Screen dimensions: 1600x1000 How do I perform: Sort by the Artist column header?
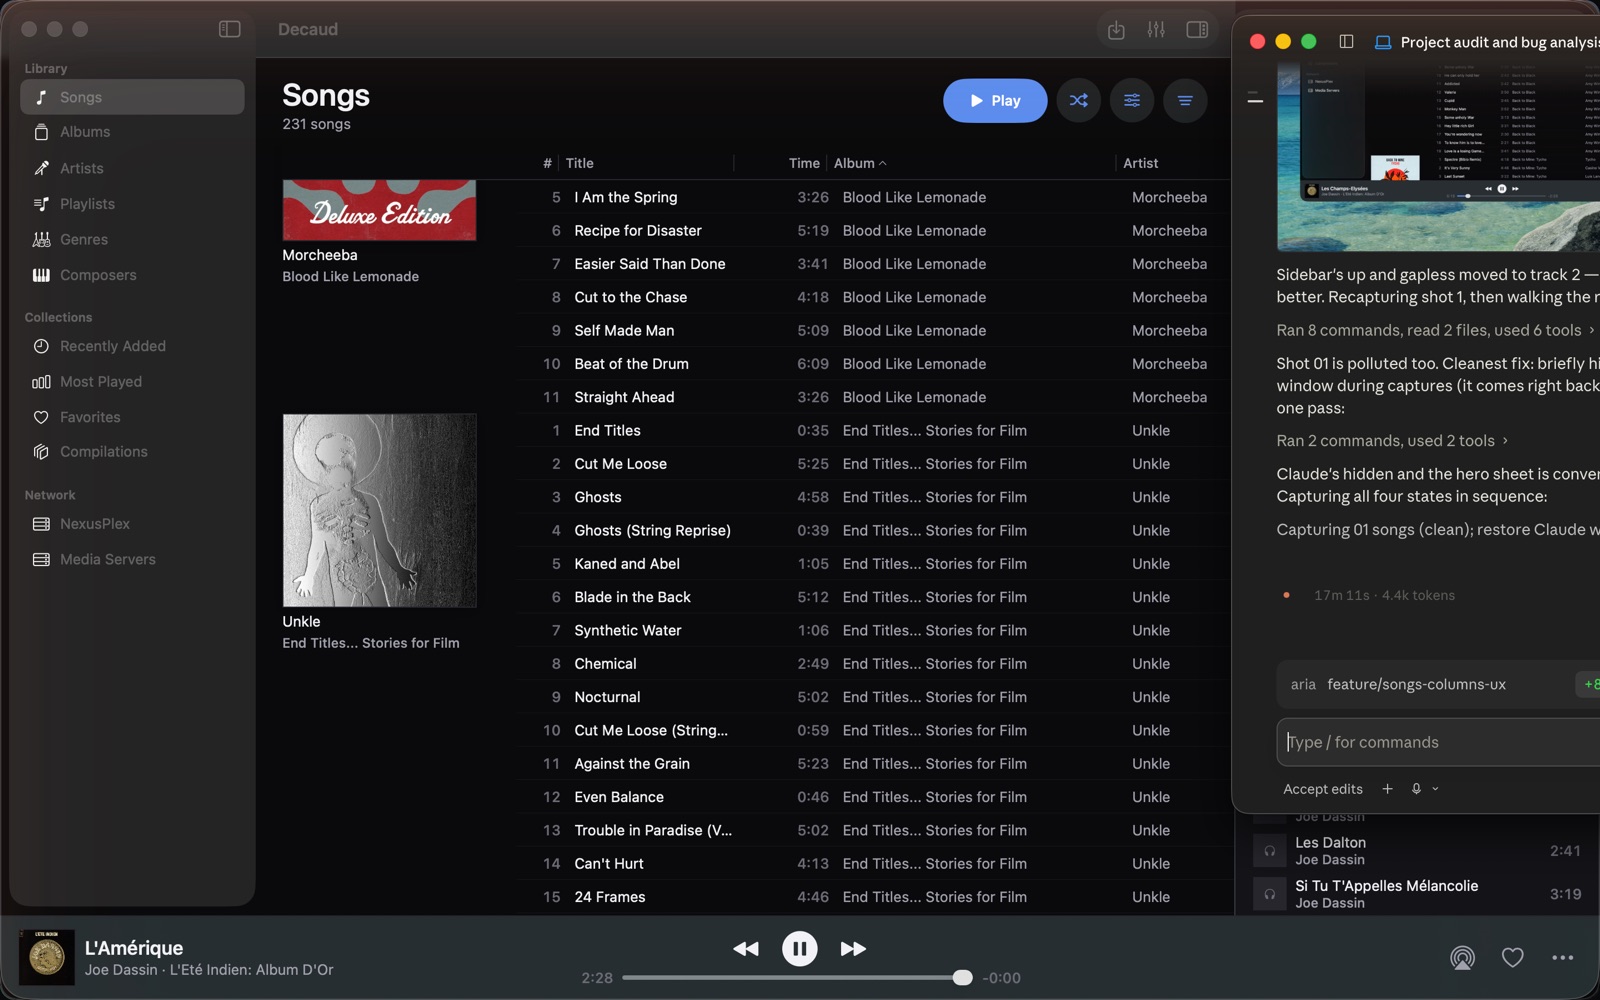1140,163
